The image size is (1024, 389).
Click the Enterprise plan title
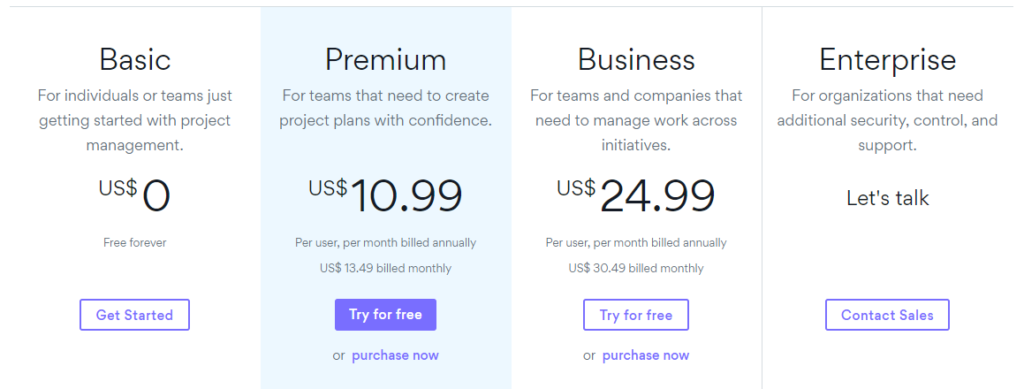pyautogui.click(x=888, y=60)
